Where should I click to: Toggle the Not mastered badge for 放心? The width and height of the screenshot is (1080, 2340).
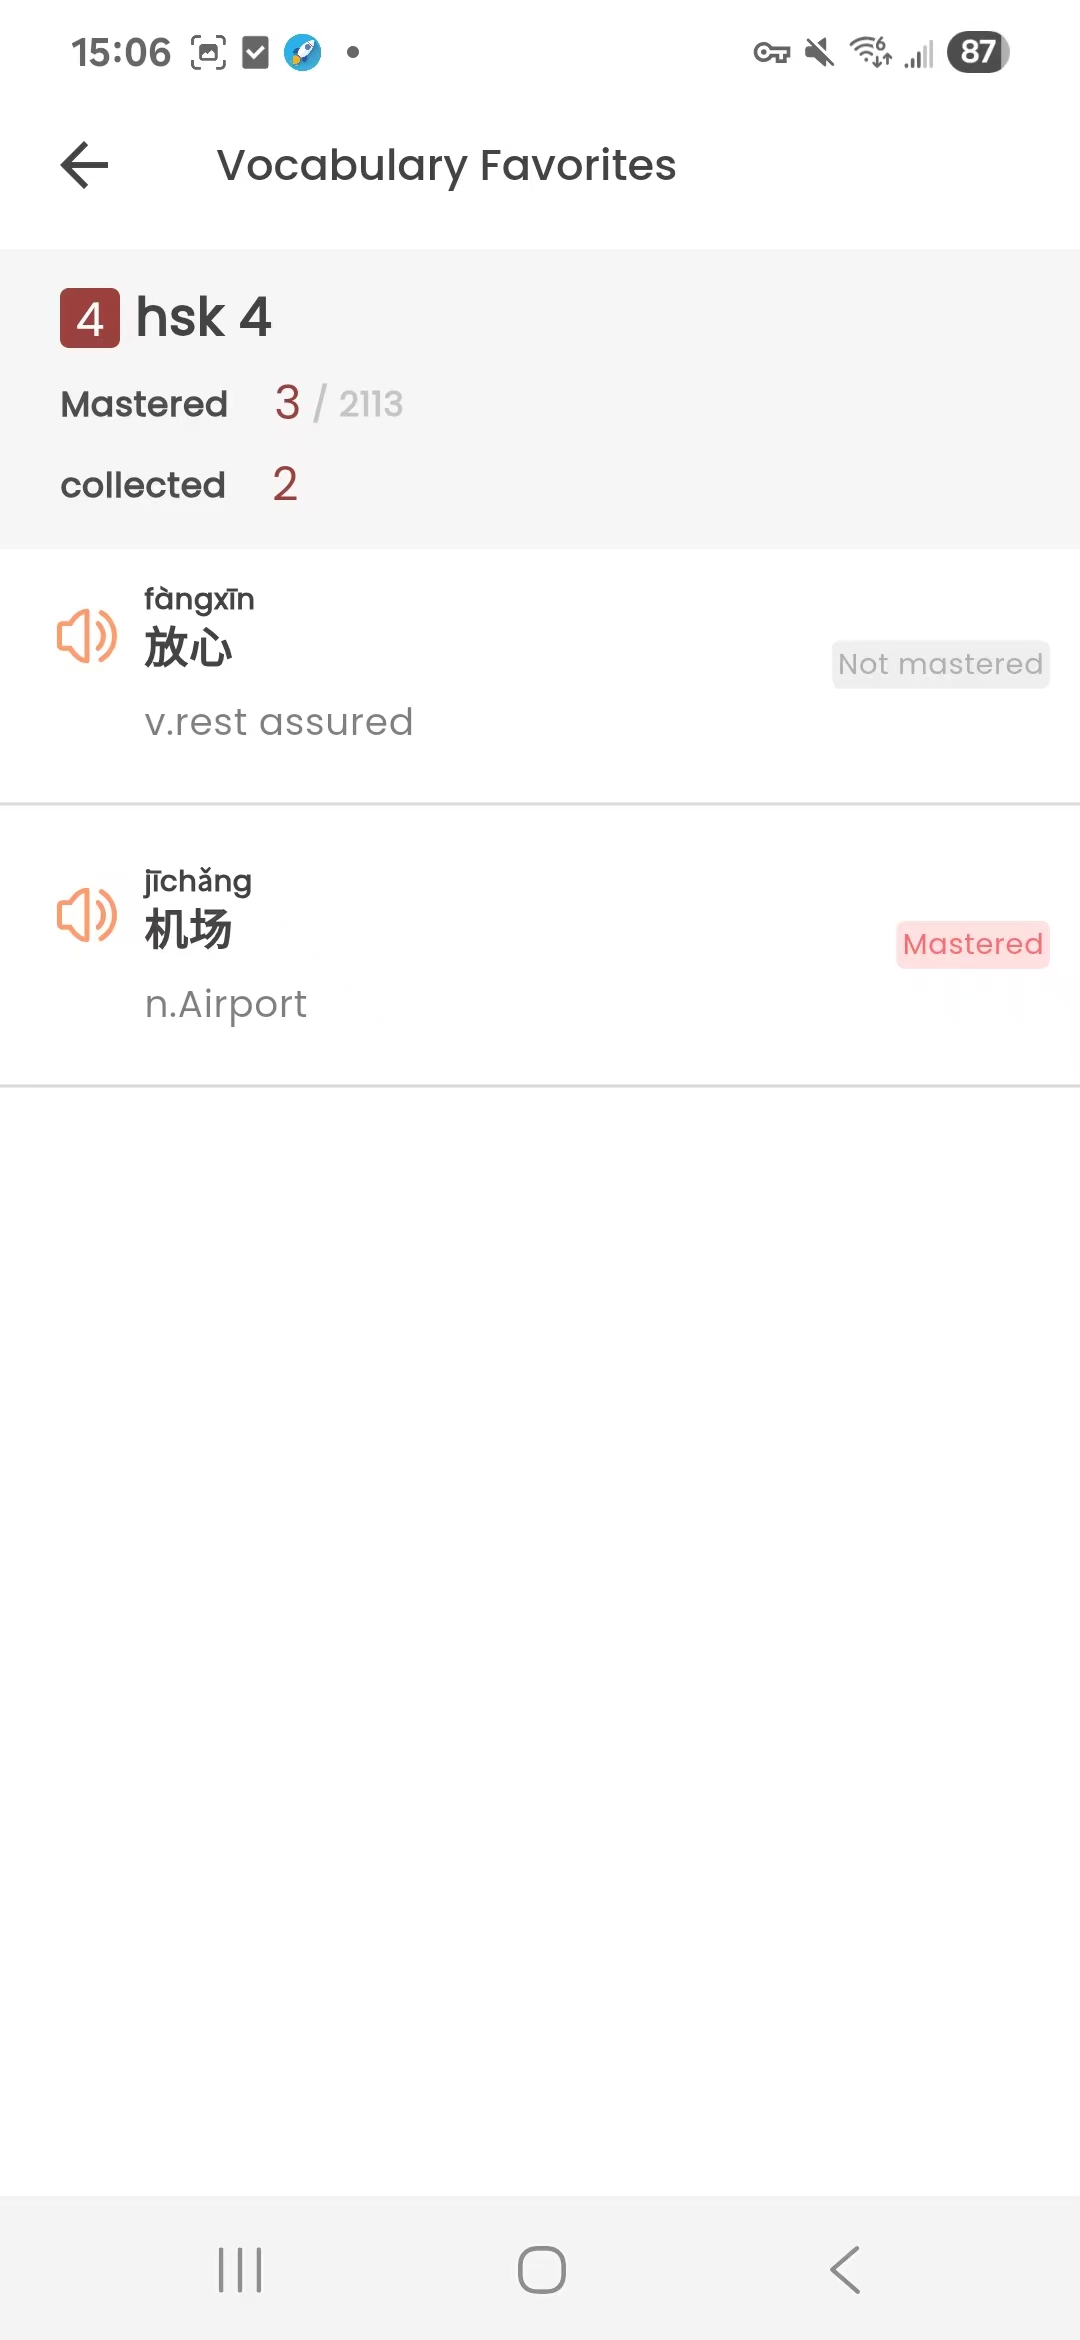coord(940,664)
